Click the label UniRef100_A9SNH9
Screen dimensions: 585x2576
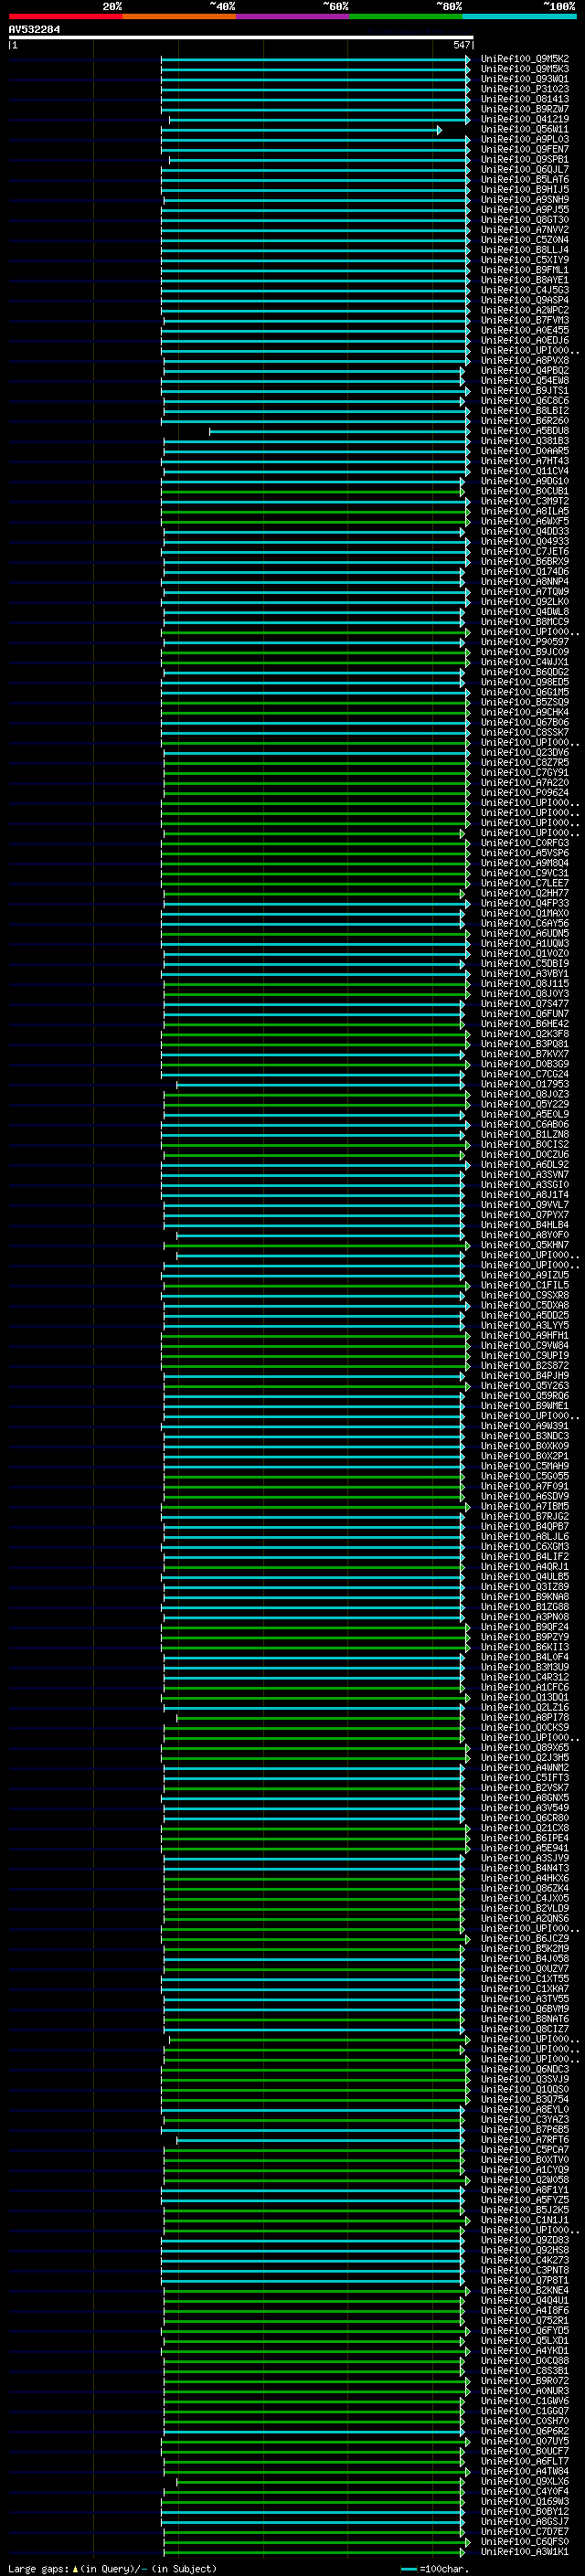(x=525, y=200)
